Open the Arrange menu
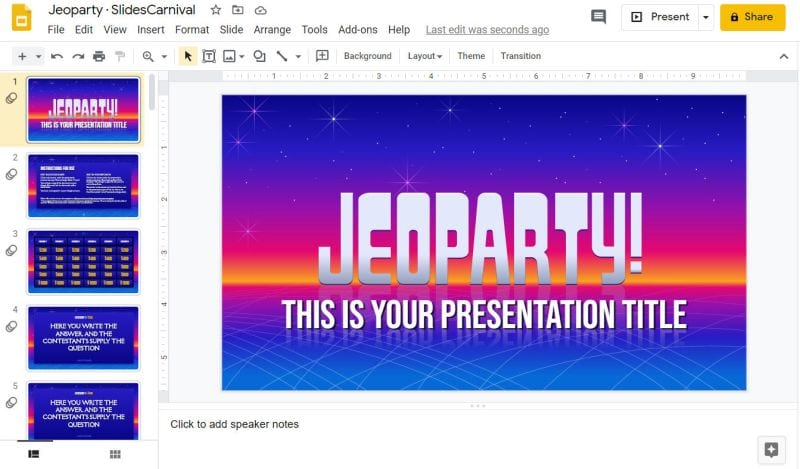The width and height of the screenshot is (800, 469). pos(272,30)
